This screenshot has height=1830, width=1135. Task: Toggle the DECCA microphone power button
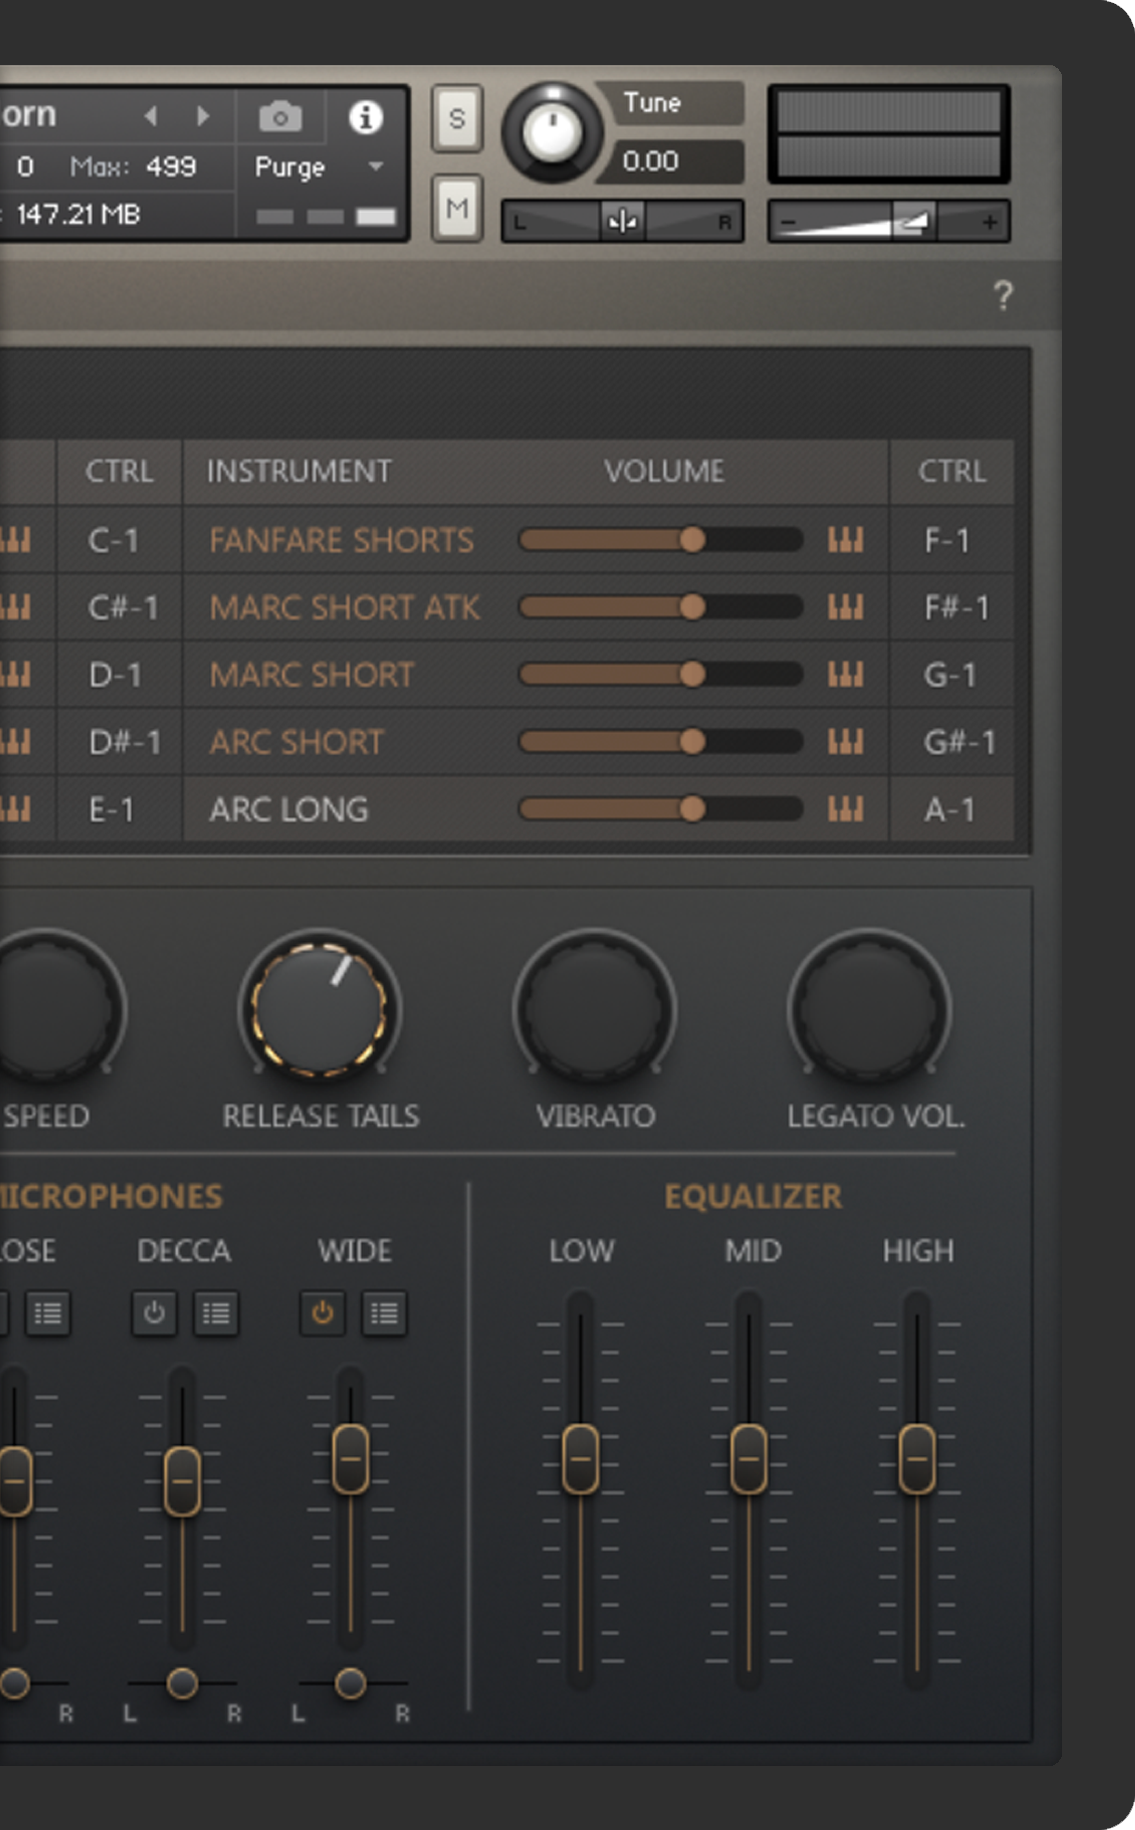point(154,1313)
